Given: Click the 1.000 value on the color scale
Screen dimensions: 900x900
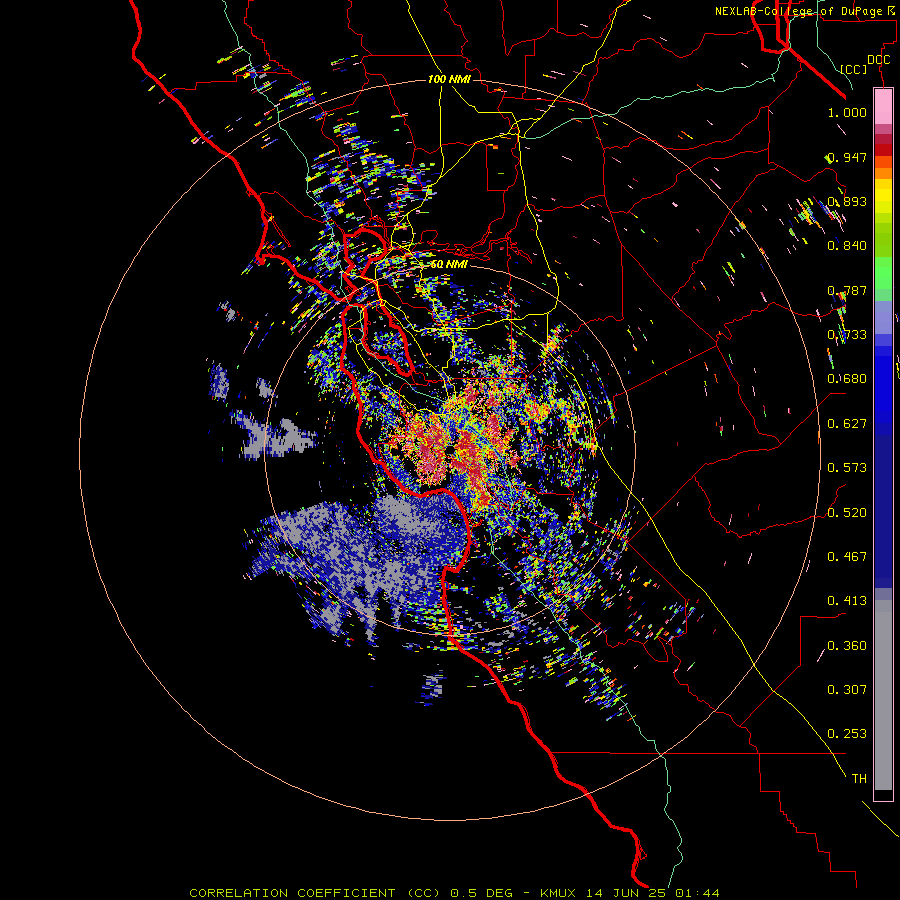Looking at the screenshot, I should pos(847,112).
